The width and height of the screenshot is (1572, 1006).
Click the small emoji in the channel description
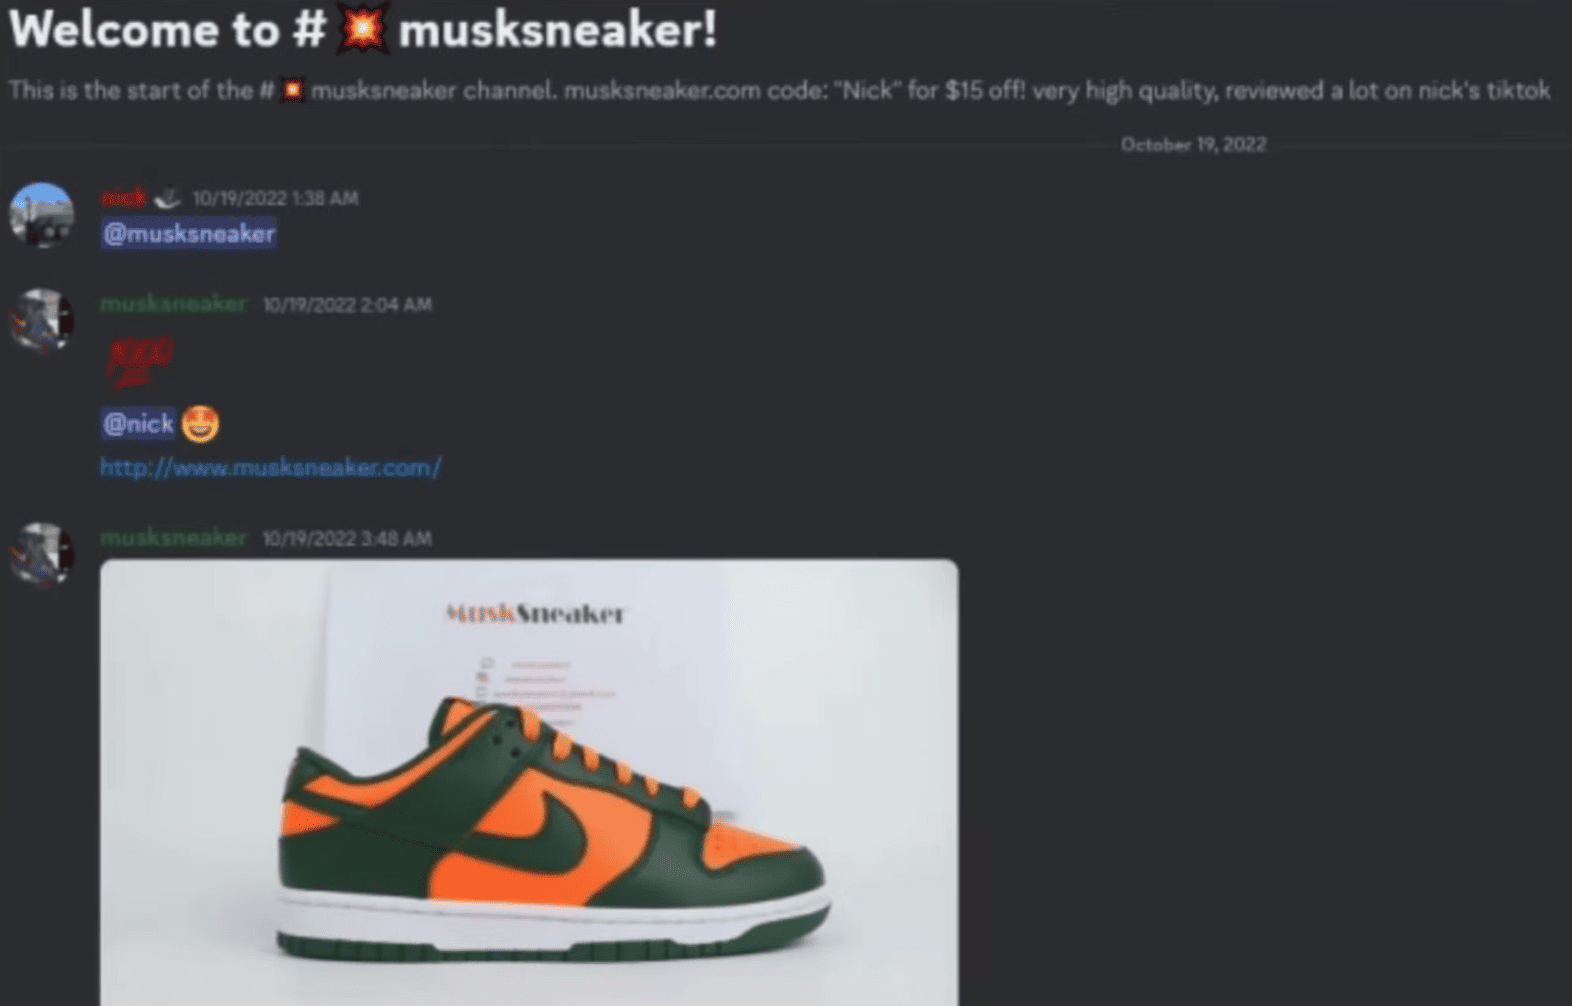pyautogui.click(x=292, y=91)
